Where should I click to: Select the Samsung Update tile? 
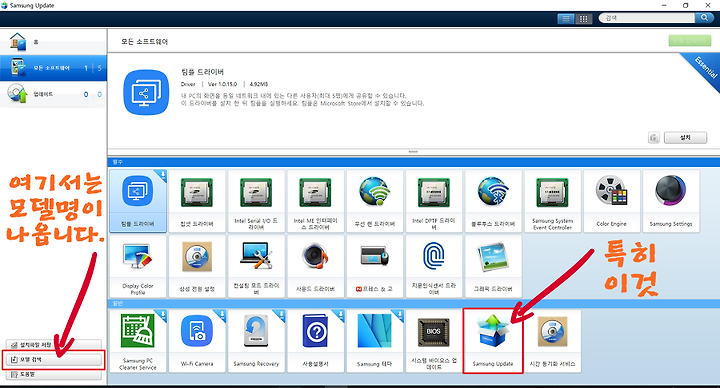pos(493,341)
